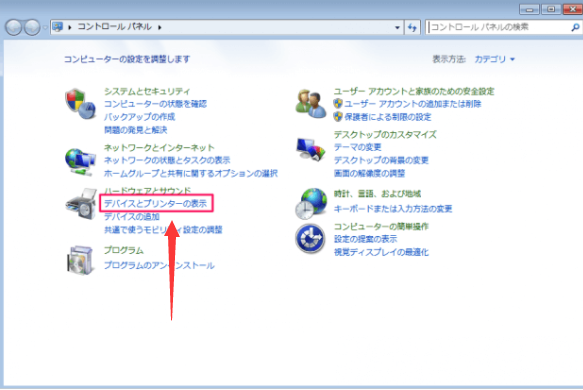The image size is (583, 390).
Task: Open ホームグループと共有に関するオプションの選択 link
Action: click(x=190, y=173)
